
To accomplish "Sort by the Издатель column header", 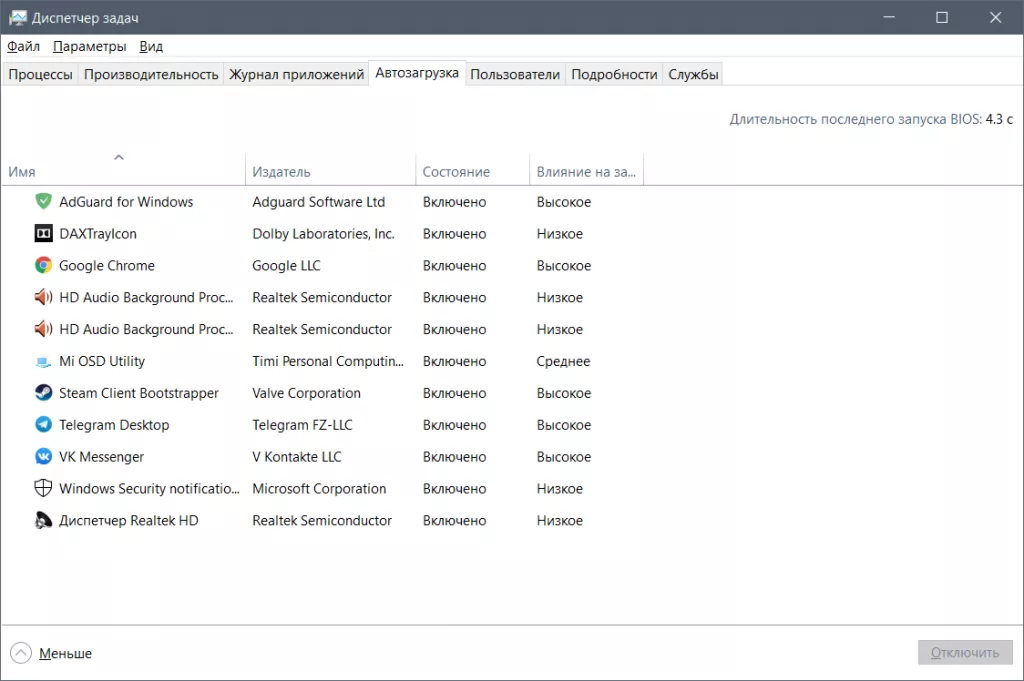I will pyautogui.click(x=281, y=172).
